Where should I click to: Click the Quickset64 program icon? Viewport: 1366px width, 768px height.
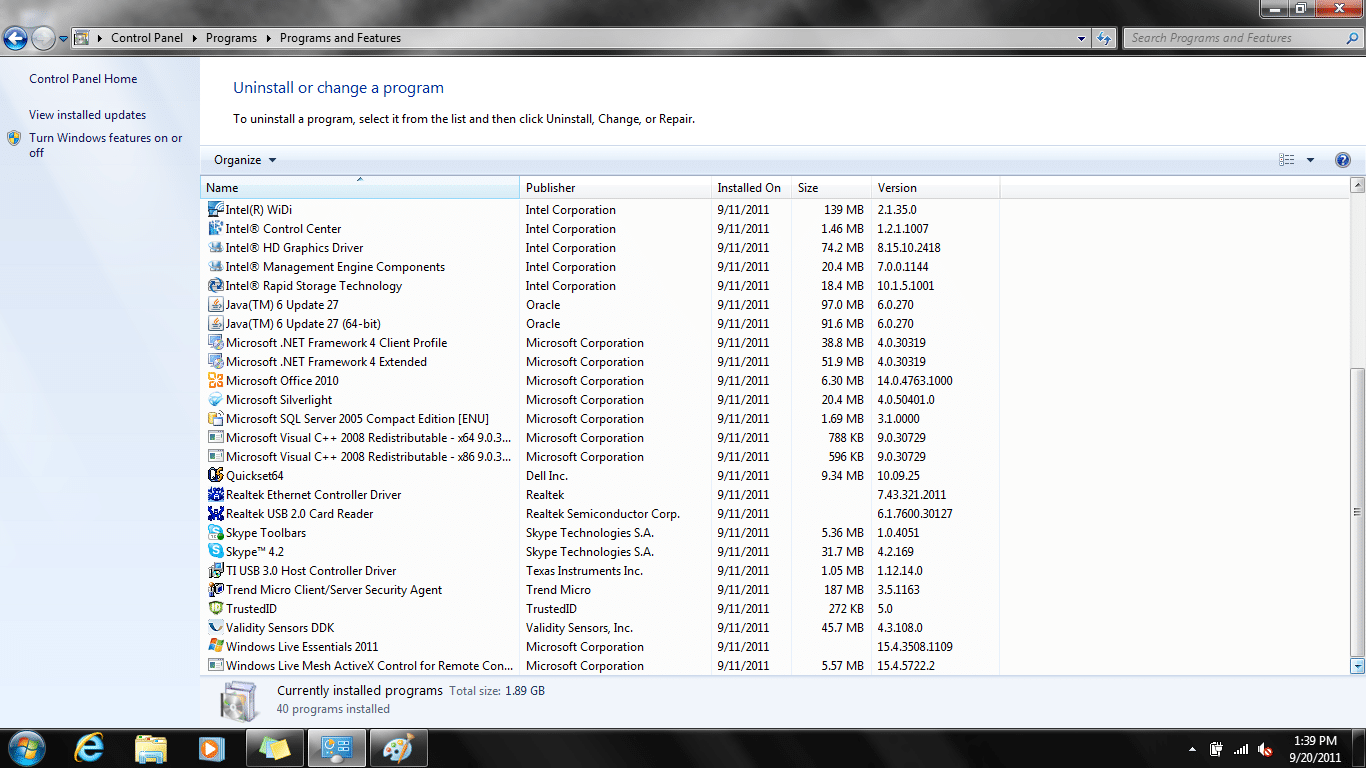(215, 476)
